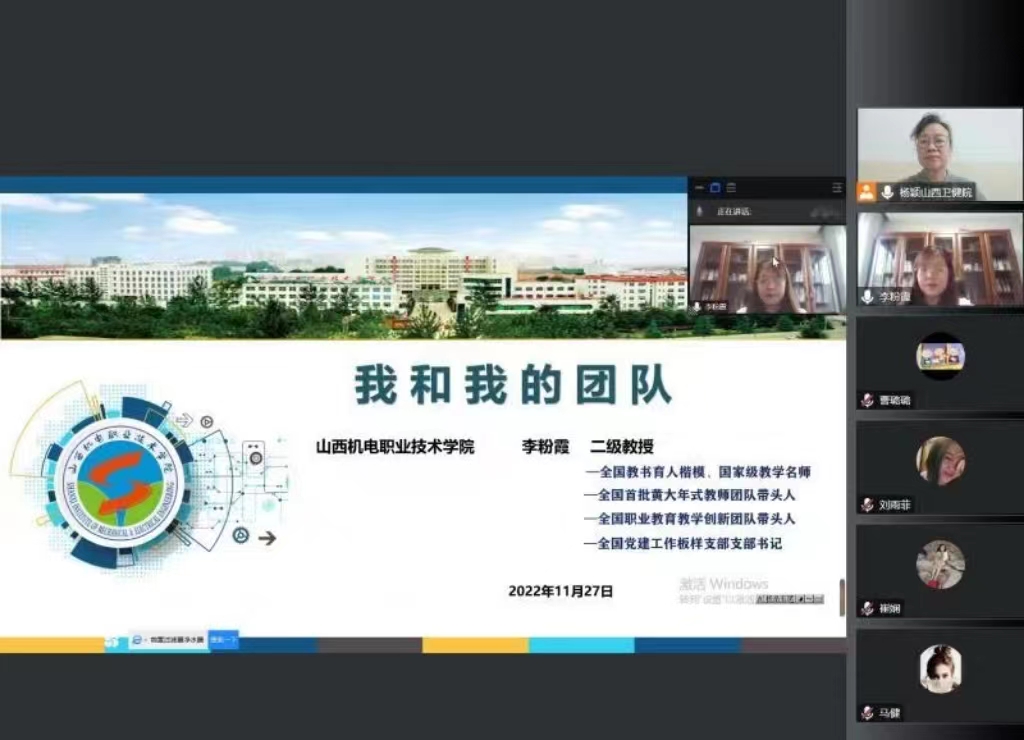Click muted microphone icon beside 马健

pos(867,713)
